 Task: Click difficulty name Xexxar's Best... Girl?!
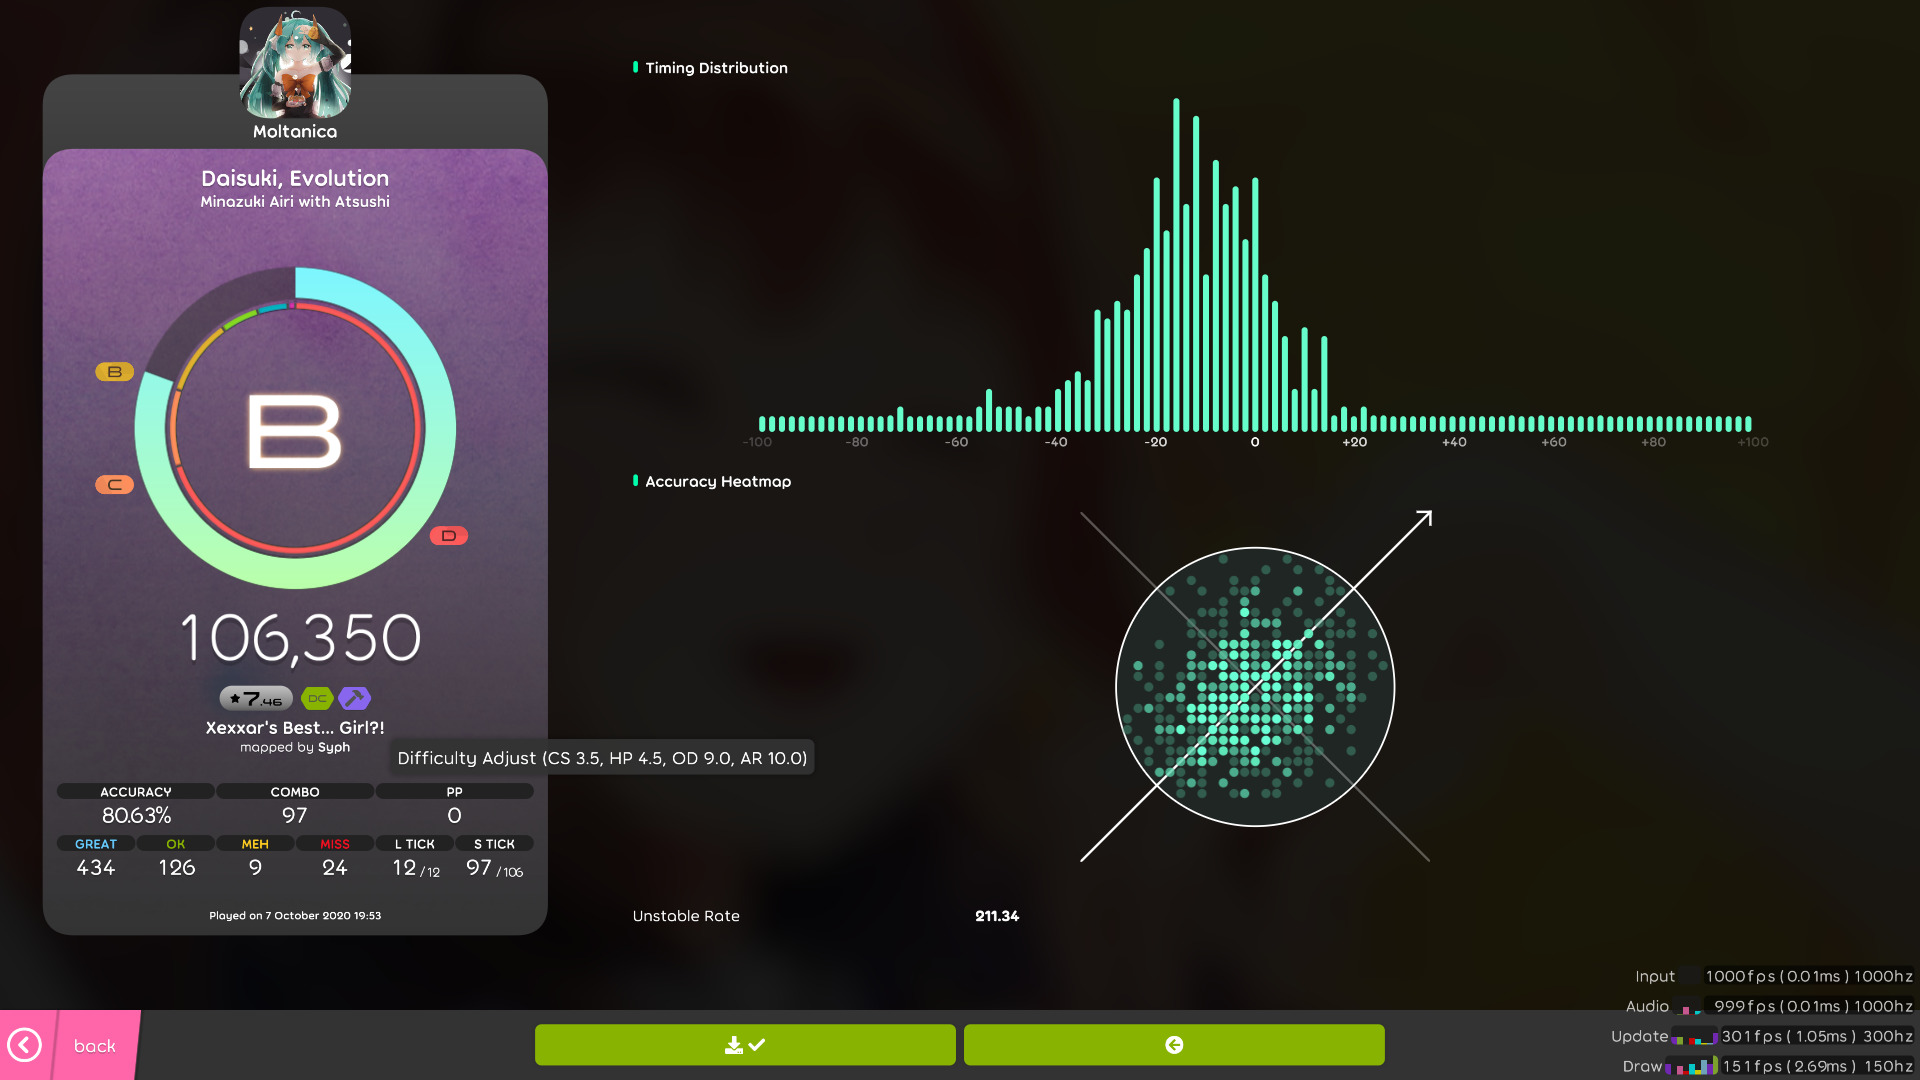coord(295,728)
